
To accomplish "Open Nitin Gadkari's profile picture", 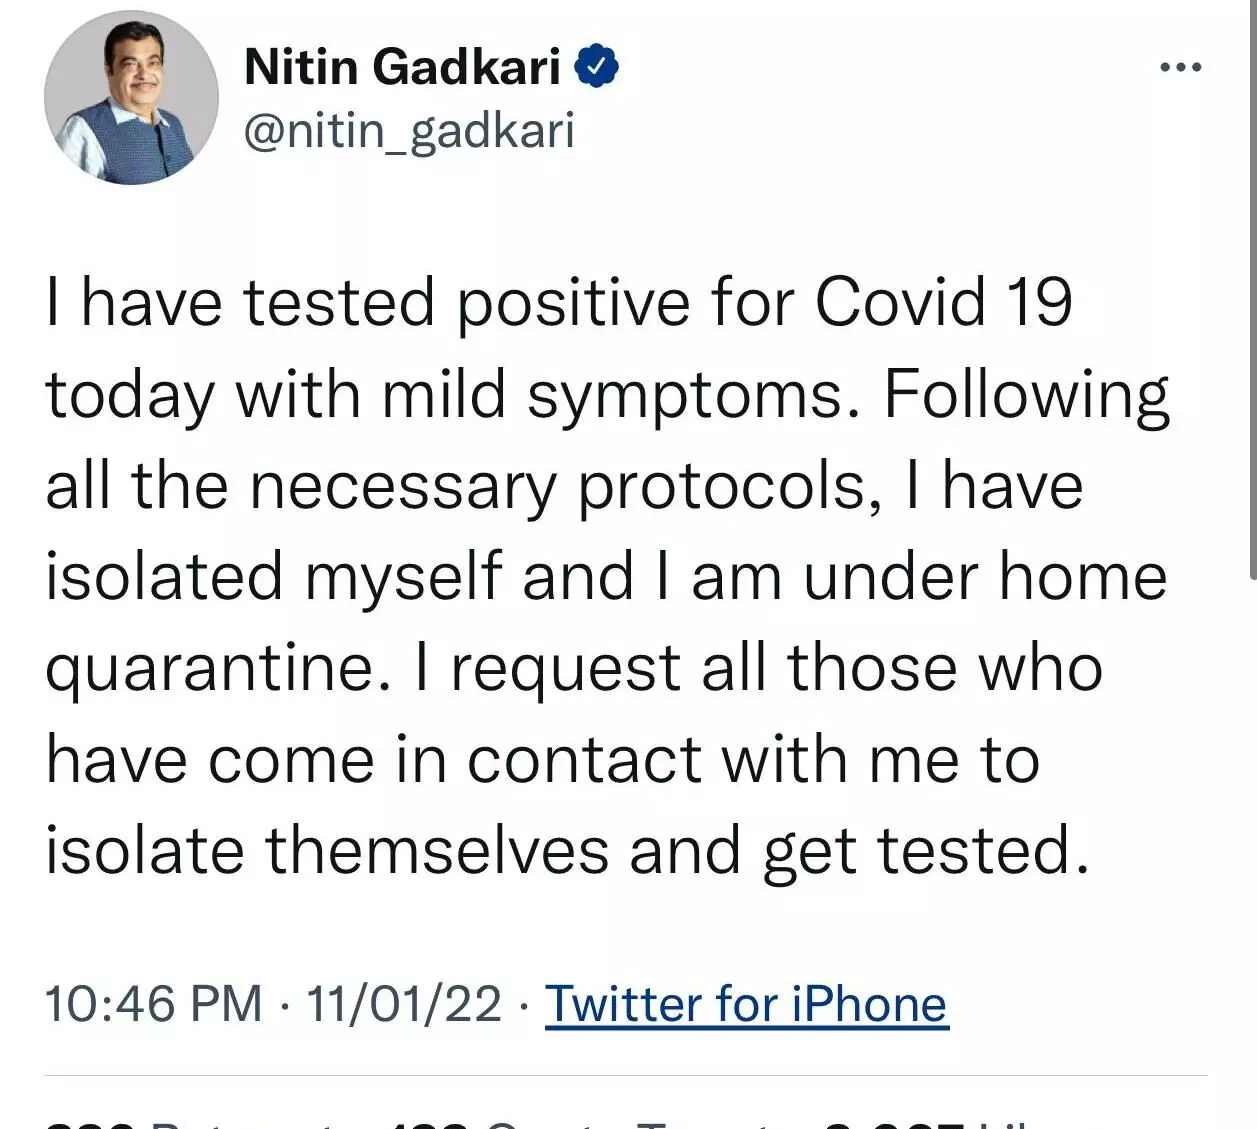I will click(x=131, y=98).
